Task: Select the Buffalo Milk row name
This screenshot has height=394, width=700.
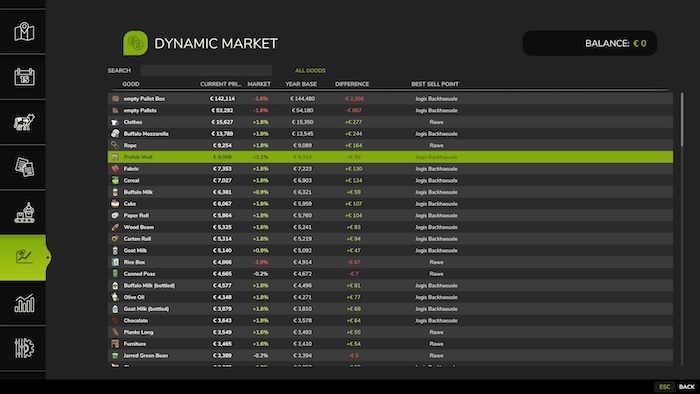Action: (138, 192)
